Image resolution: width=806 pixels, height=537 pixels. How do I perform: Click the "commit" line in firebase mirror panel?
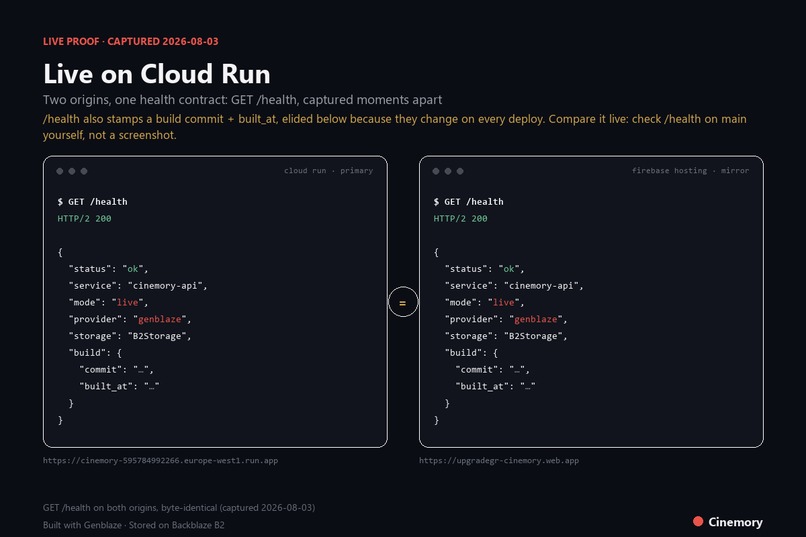pos(492,369)
